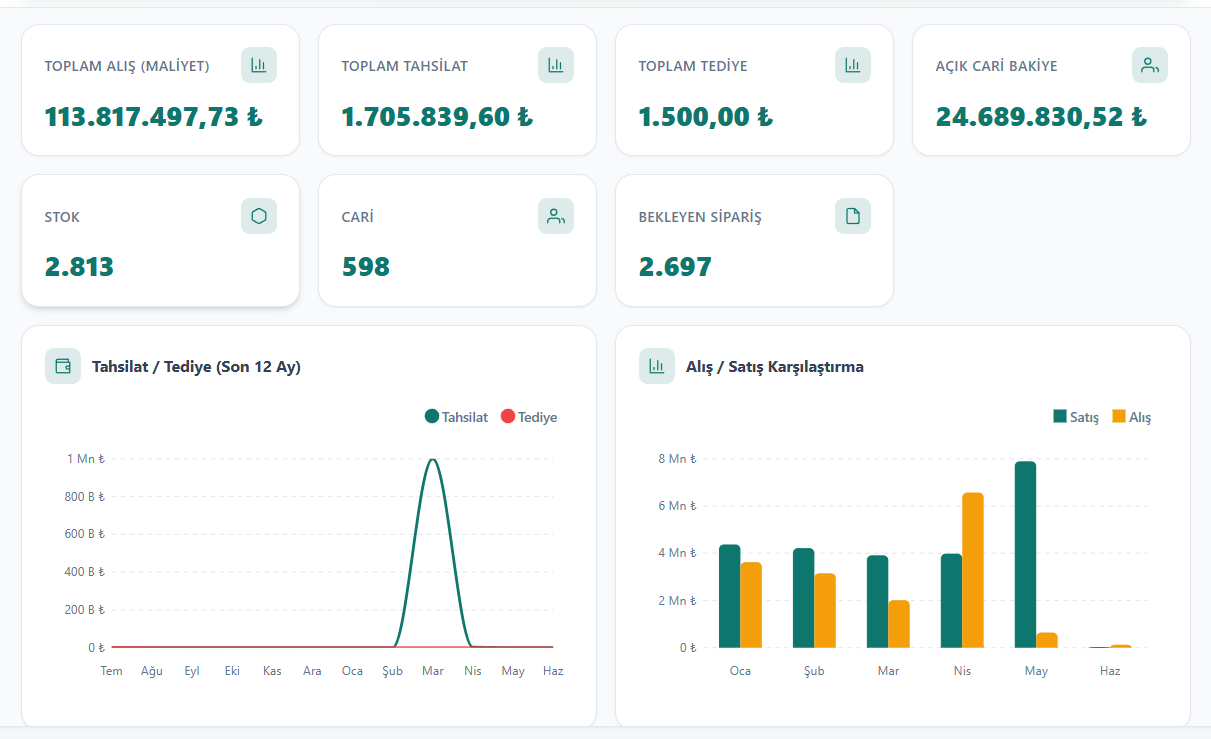Screen dimensions: 1211x739
Task: Click the chart icon on Toplam Tahsilat card
Action: tap(556, 65)
